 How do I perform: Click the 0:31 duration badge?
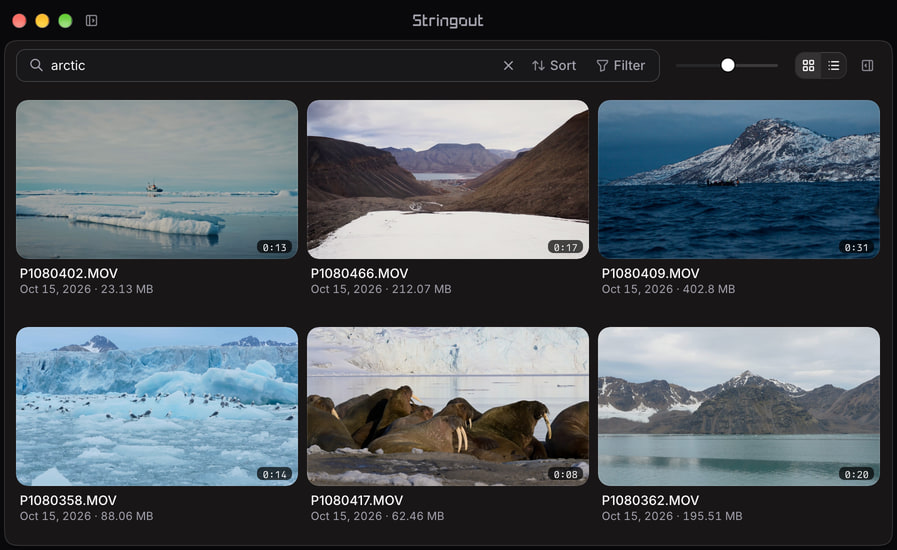click(856, 247)
